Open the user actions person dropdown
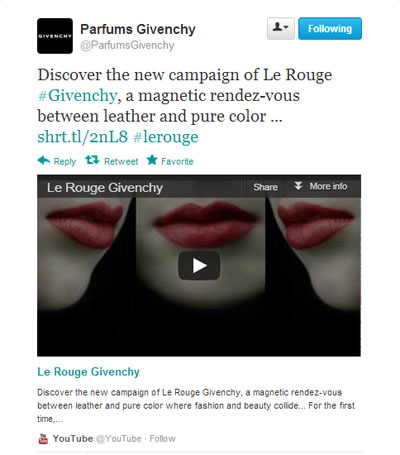 [281, 29]
